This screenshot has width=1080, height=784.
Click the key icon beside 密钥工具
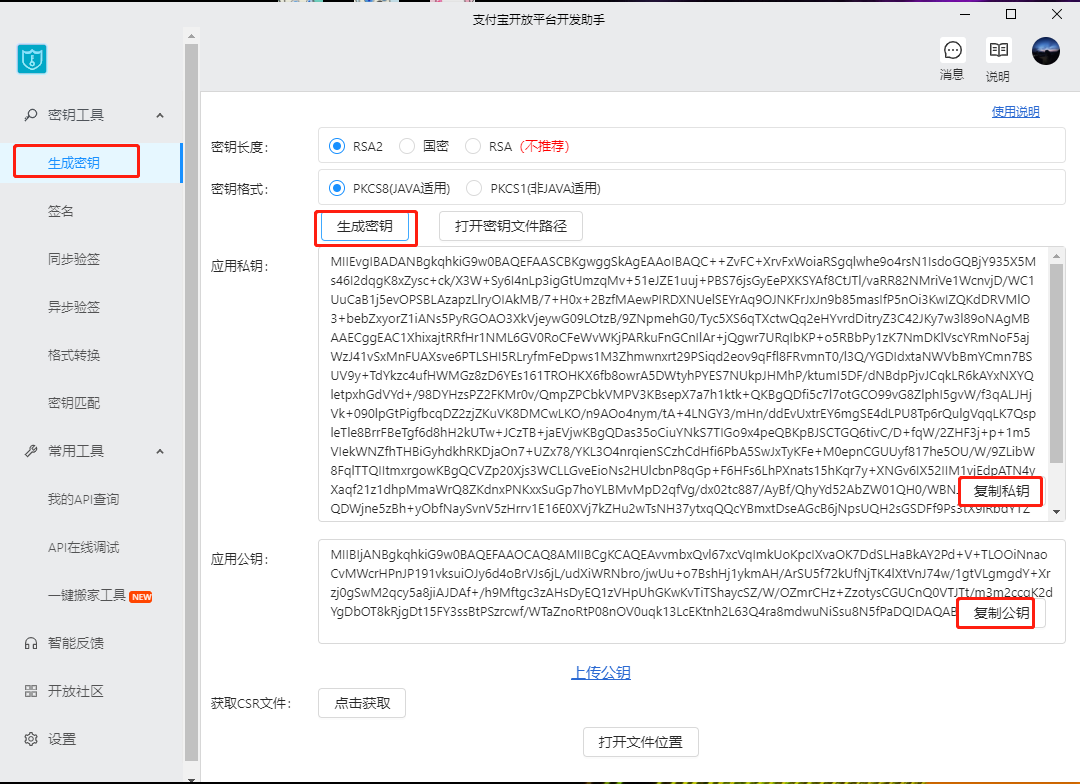click(x=30, y=115)
